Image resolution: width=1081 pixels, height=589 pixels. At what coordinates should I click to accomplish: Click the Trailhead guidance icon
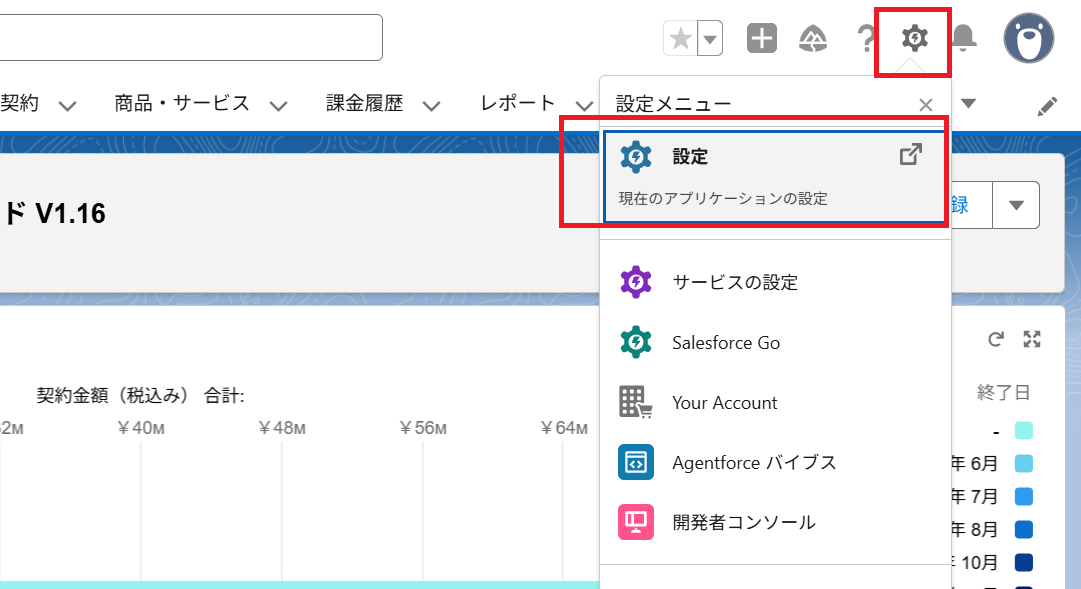coord(812,39)
